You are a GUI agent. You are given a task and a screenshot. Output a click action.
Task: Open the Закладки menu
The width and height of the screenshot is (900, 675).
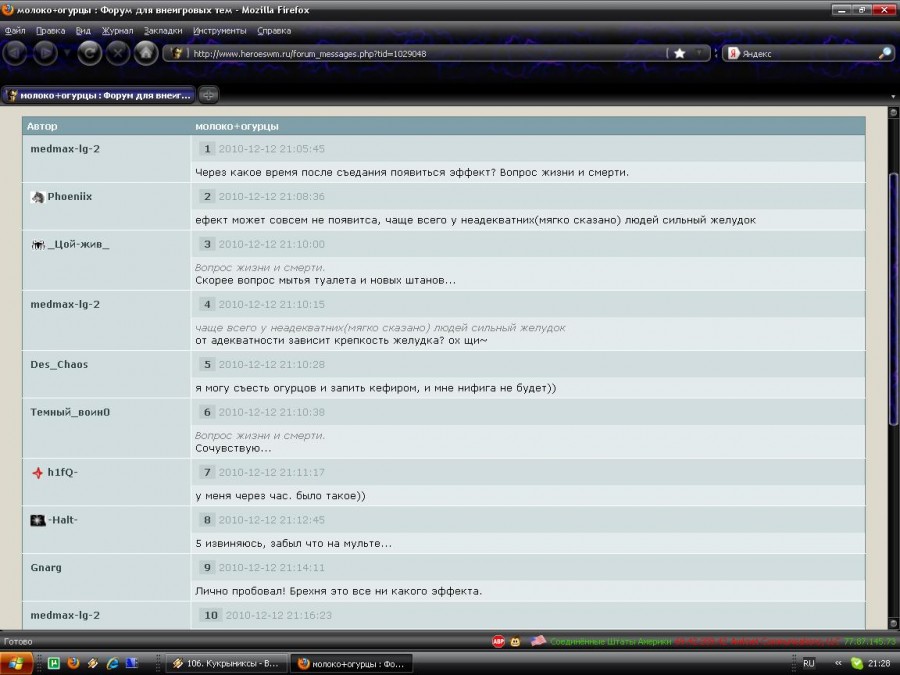[x=163, y=30]
